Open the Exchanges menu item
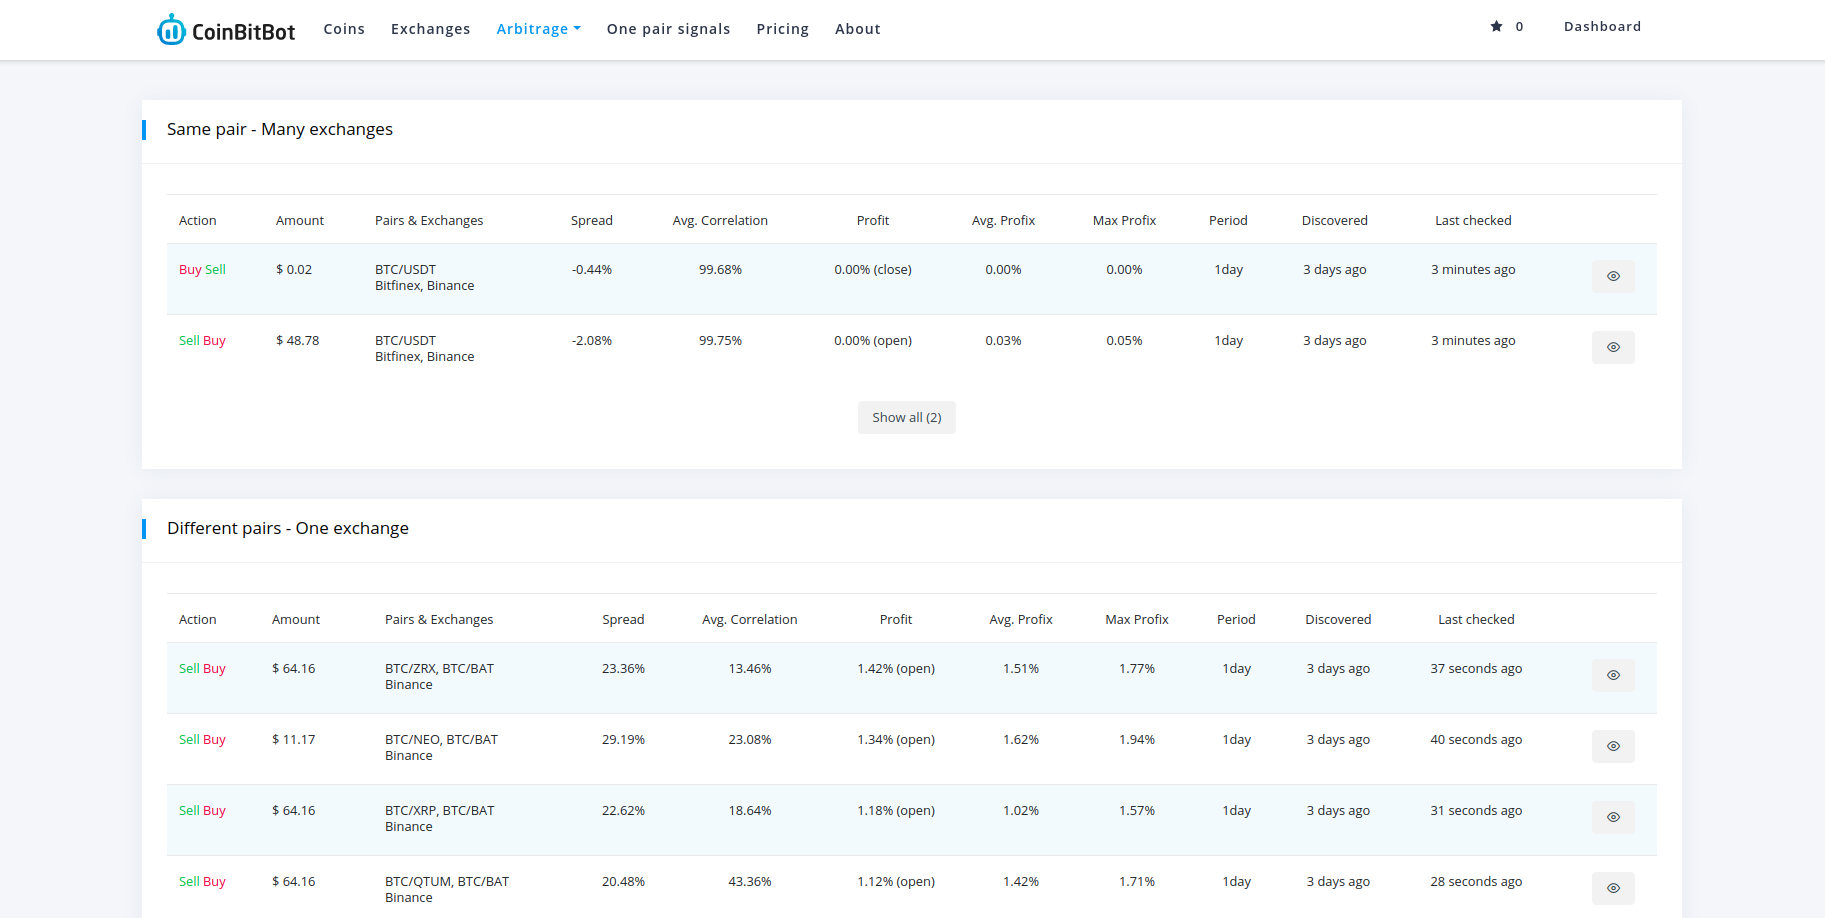The image size is (1825, 918). (x=430, y=29)
